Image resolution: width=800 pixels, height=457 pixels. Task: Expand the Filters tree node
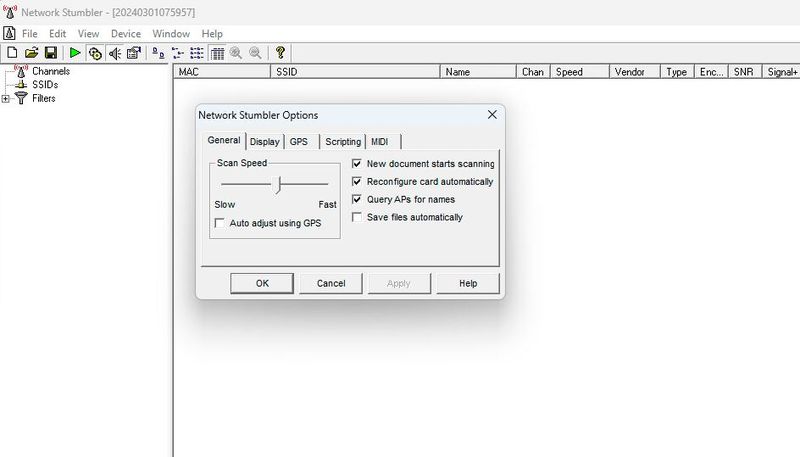click(5, 98)
